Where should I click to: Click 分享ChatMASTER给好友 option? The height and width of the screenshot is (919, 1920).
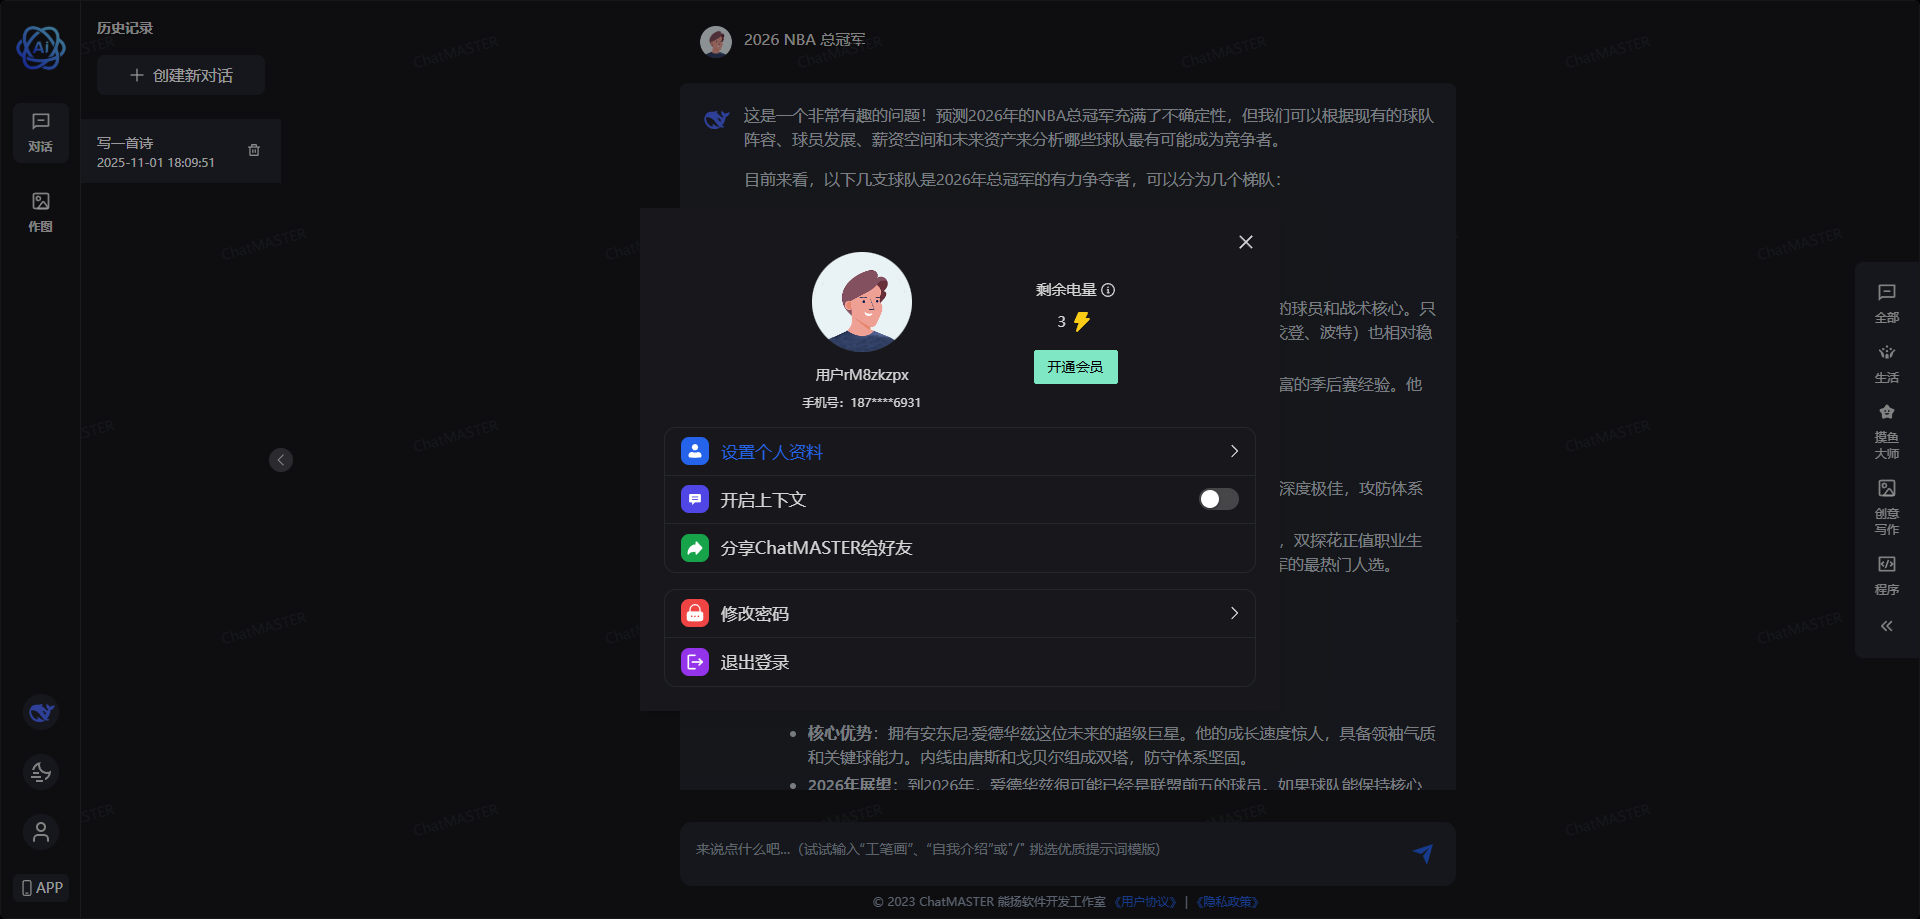(816, 548)
